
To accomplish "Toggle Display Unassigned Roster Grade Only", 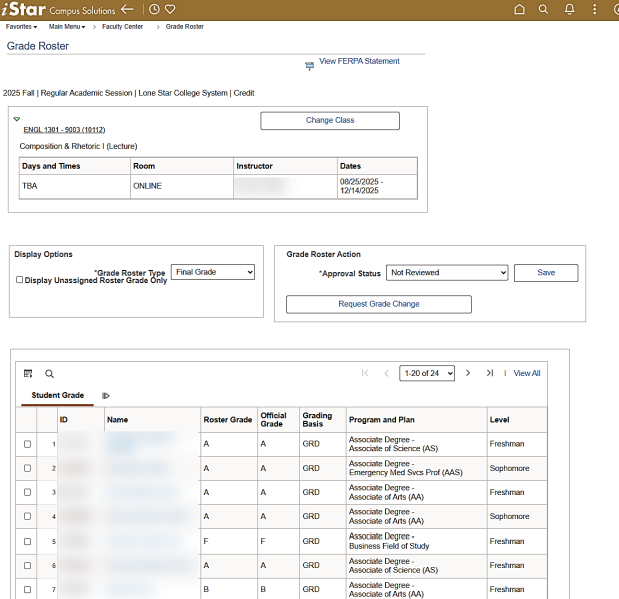I will [x=19, y=280].
